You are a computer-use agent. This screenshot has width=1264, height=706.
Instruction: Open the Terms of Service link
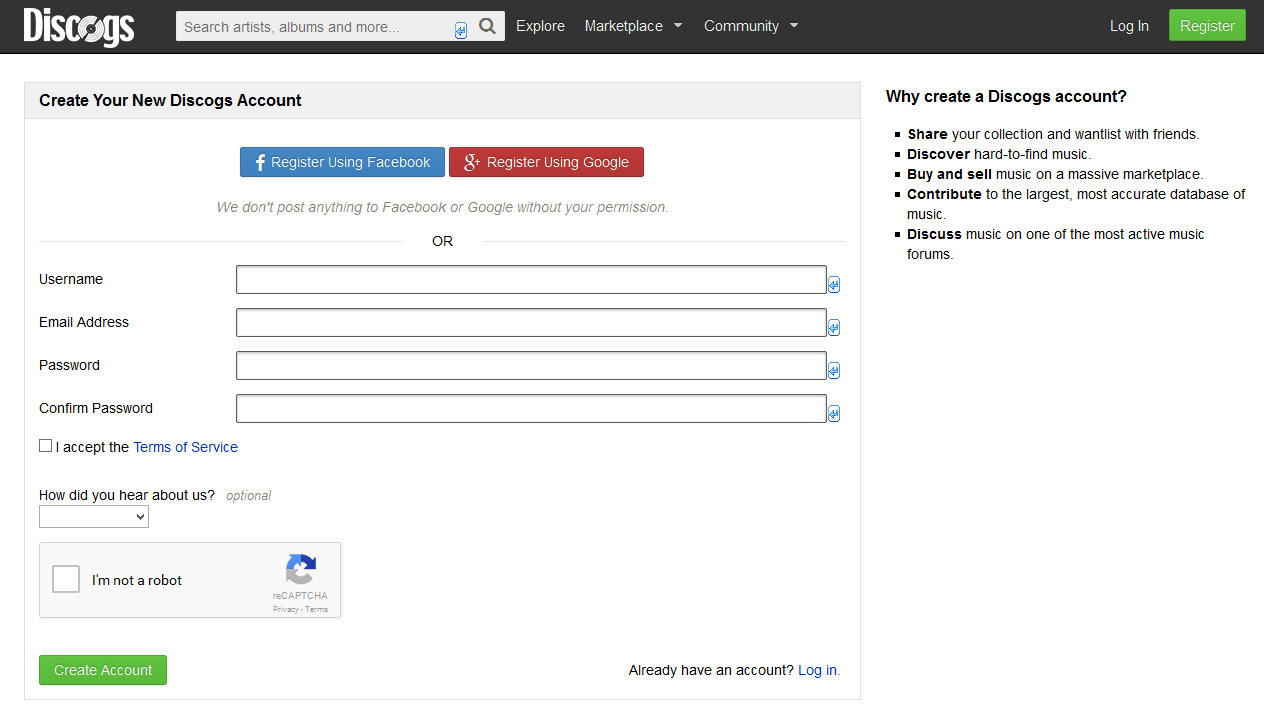pos(185,447)
